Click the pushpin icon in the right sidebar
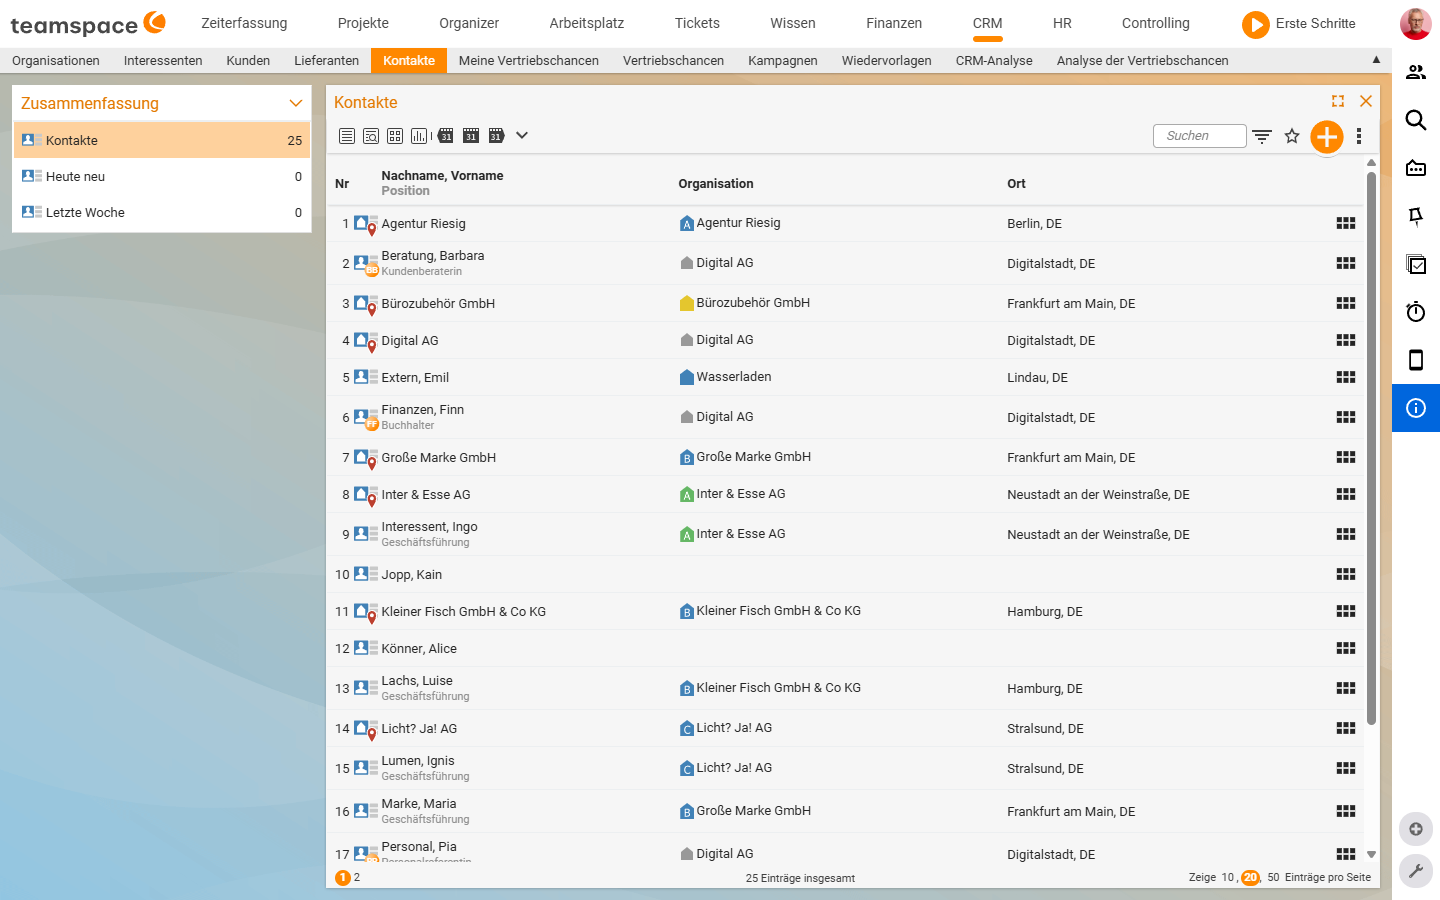Image resolution: width=1440 pixels, height=900 pixels. click(1416, 216)
